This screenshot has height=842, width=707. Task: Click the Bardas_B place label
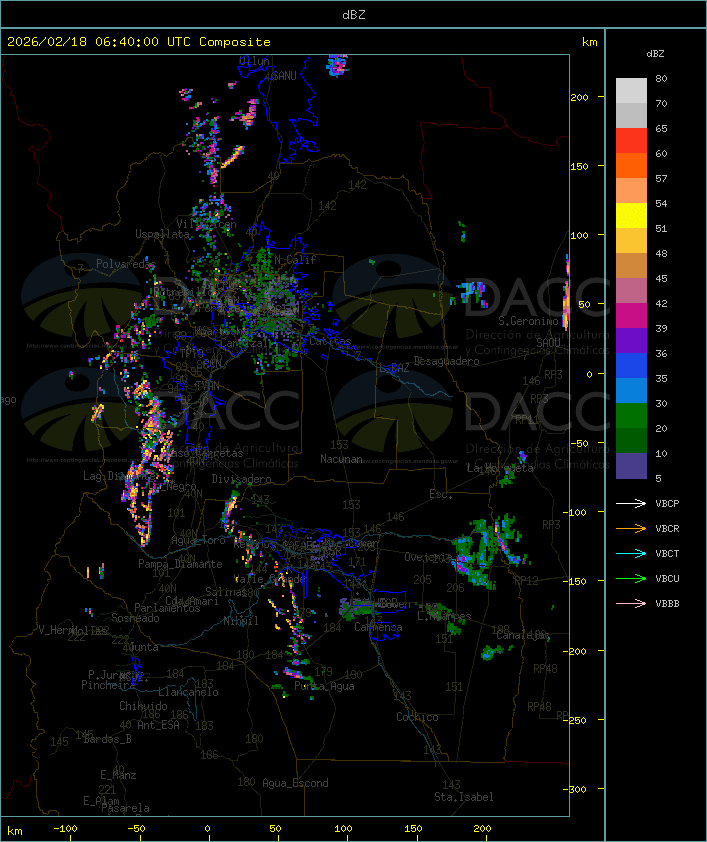click(x=107, y=739)
